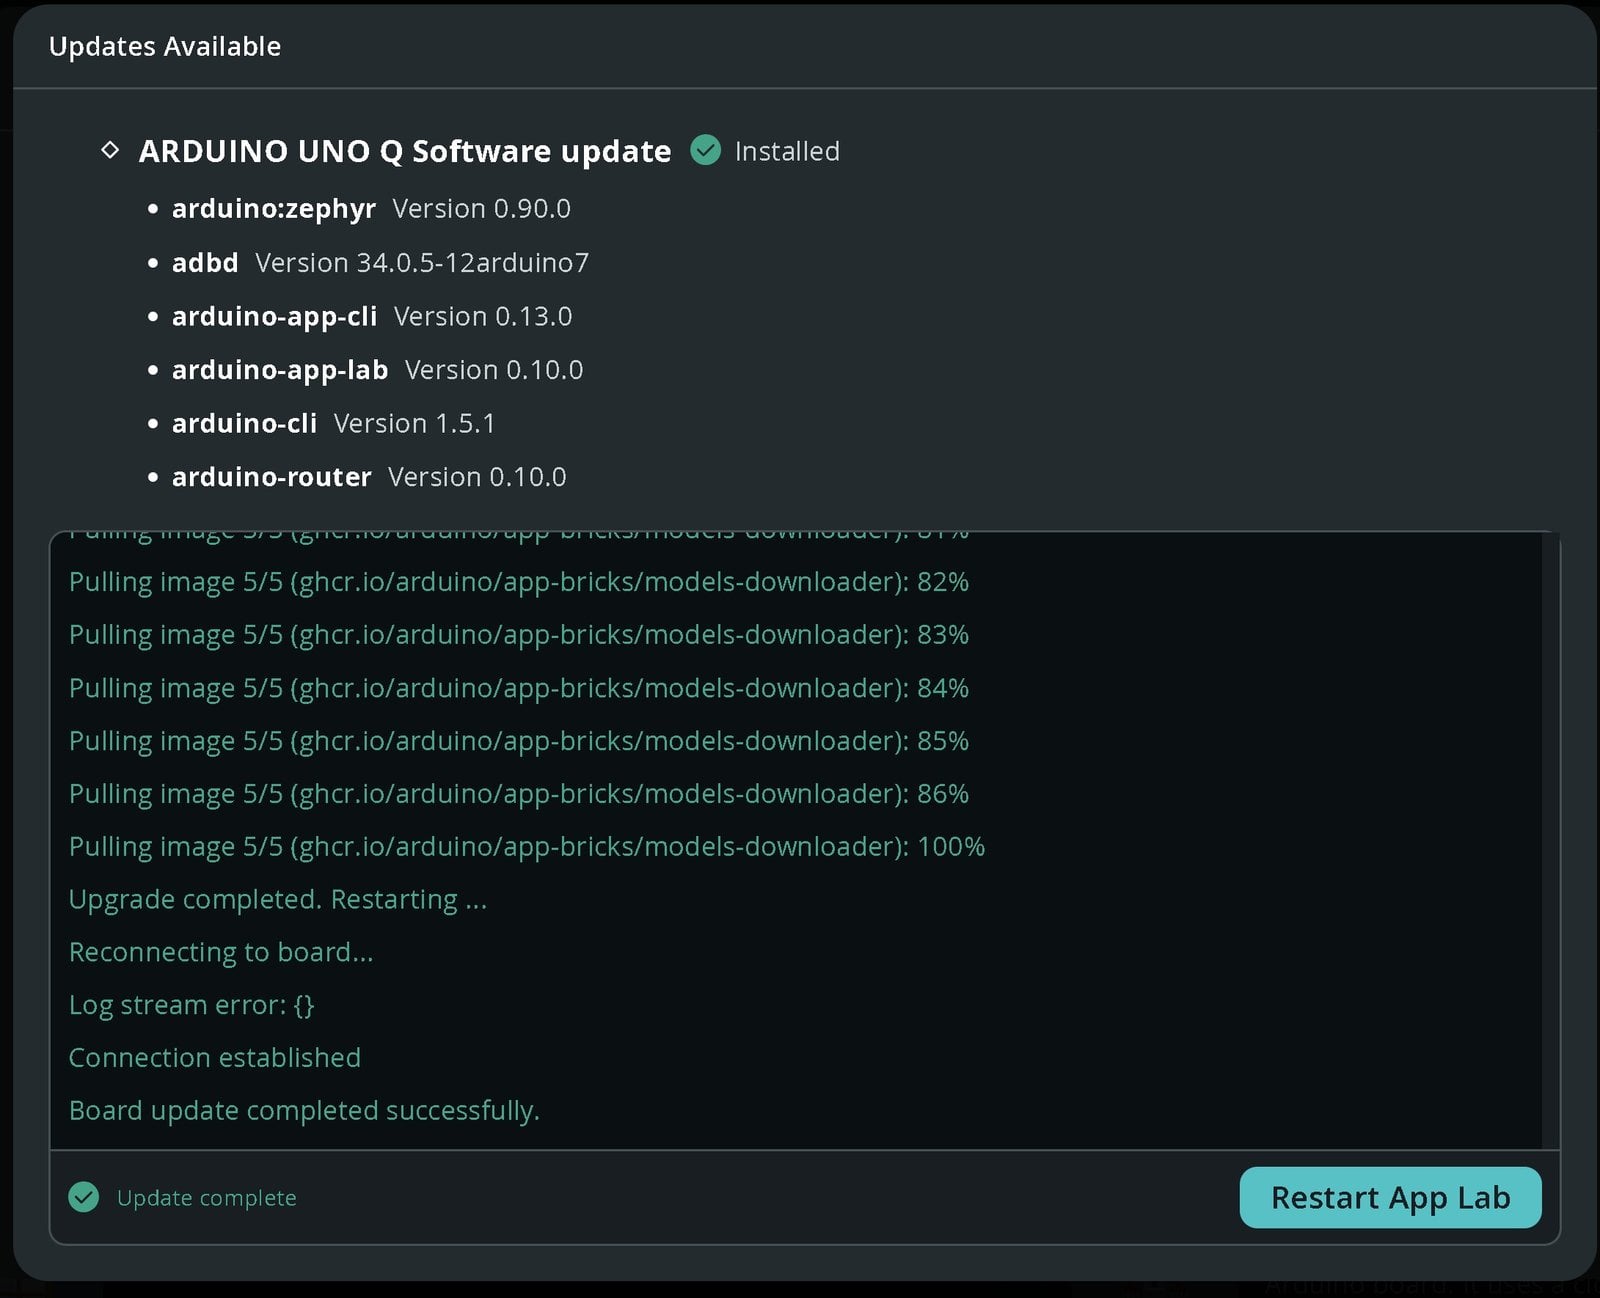Click the Upgrade completed. Restarting log line
This screenshot has width=1600, height=1298.
click(x=278, y=900)
